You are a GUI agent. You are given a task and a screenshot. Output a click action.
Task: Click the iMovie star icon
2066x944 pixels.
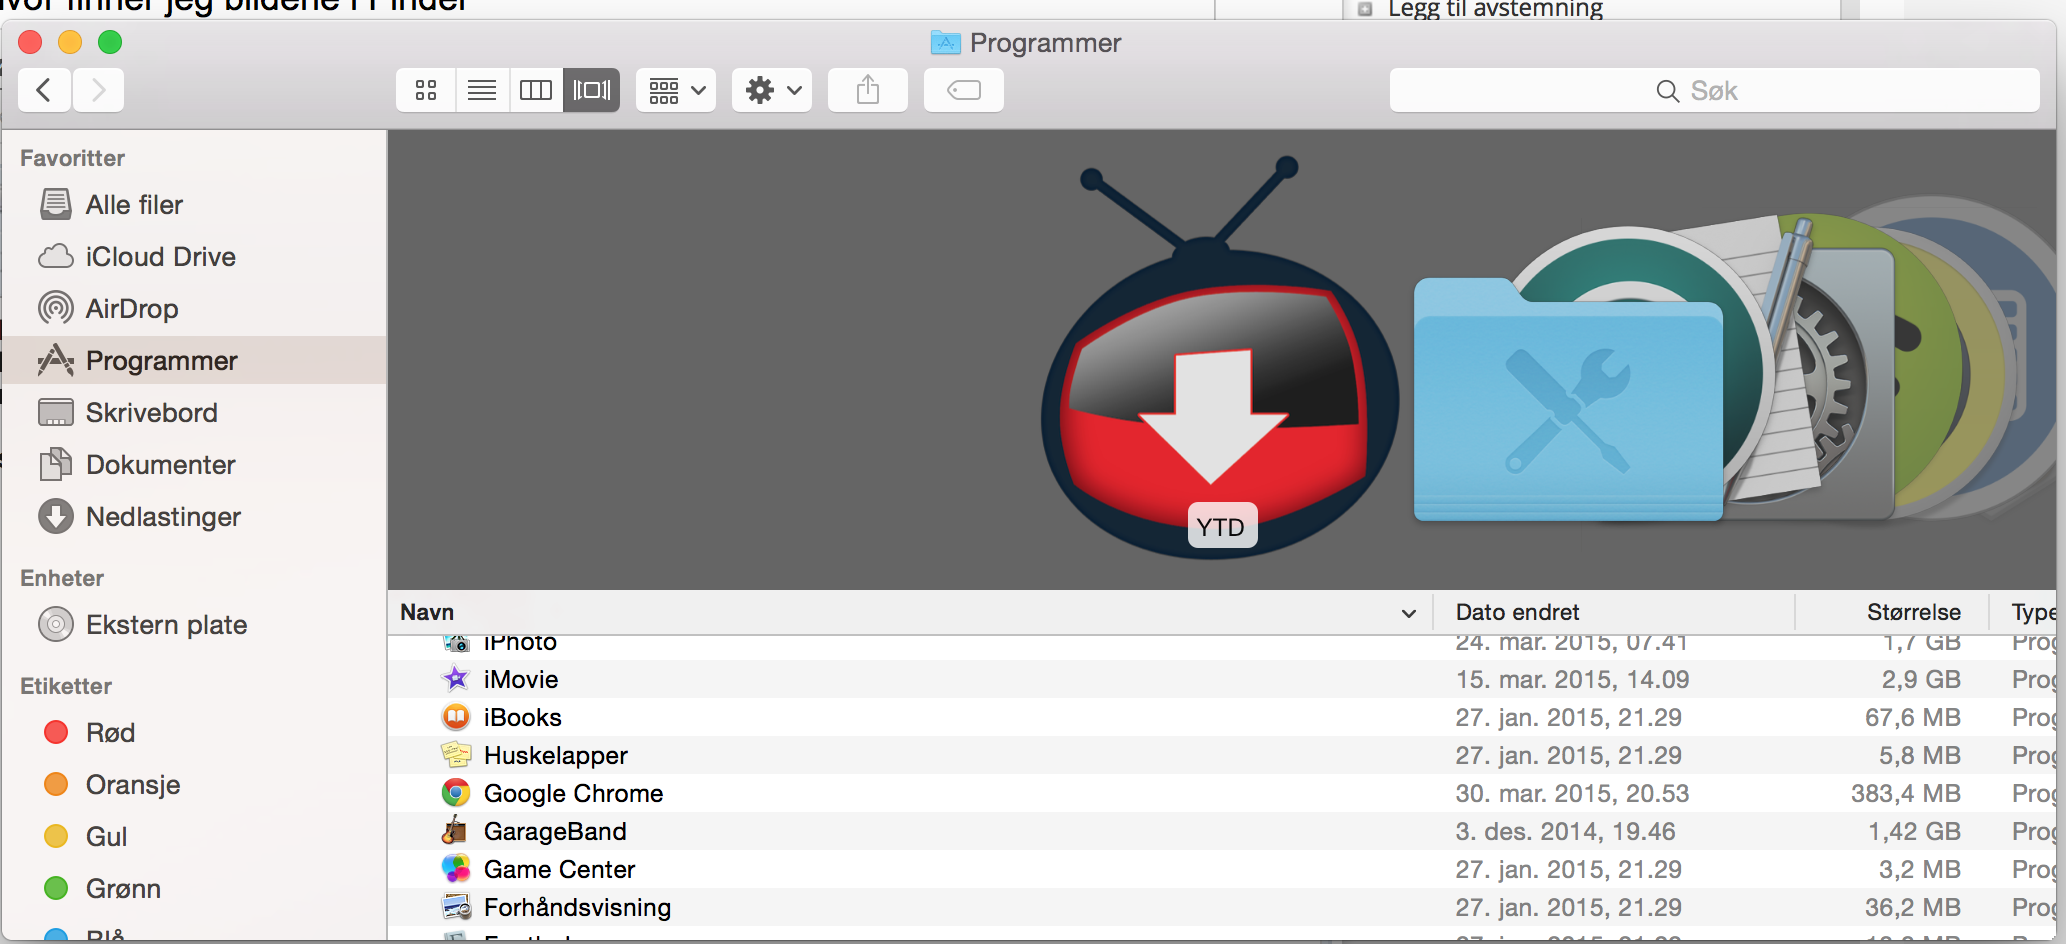[x=456, y=679]
